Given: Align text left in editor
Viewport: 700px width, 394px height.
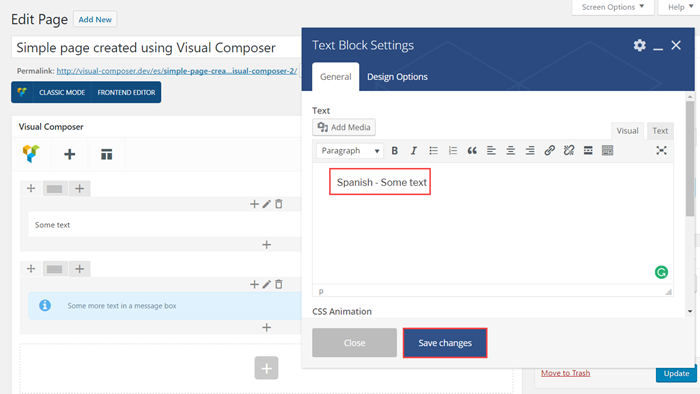Looking at the screenshot, I should tap(491, 151).
